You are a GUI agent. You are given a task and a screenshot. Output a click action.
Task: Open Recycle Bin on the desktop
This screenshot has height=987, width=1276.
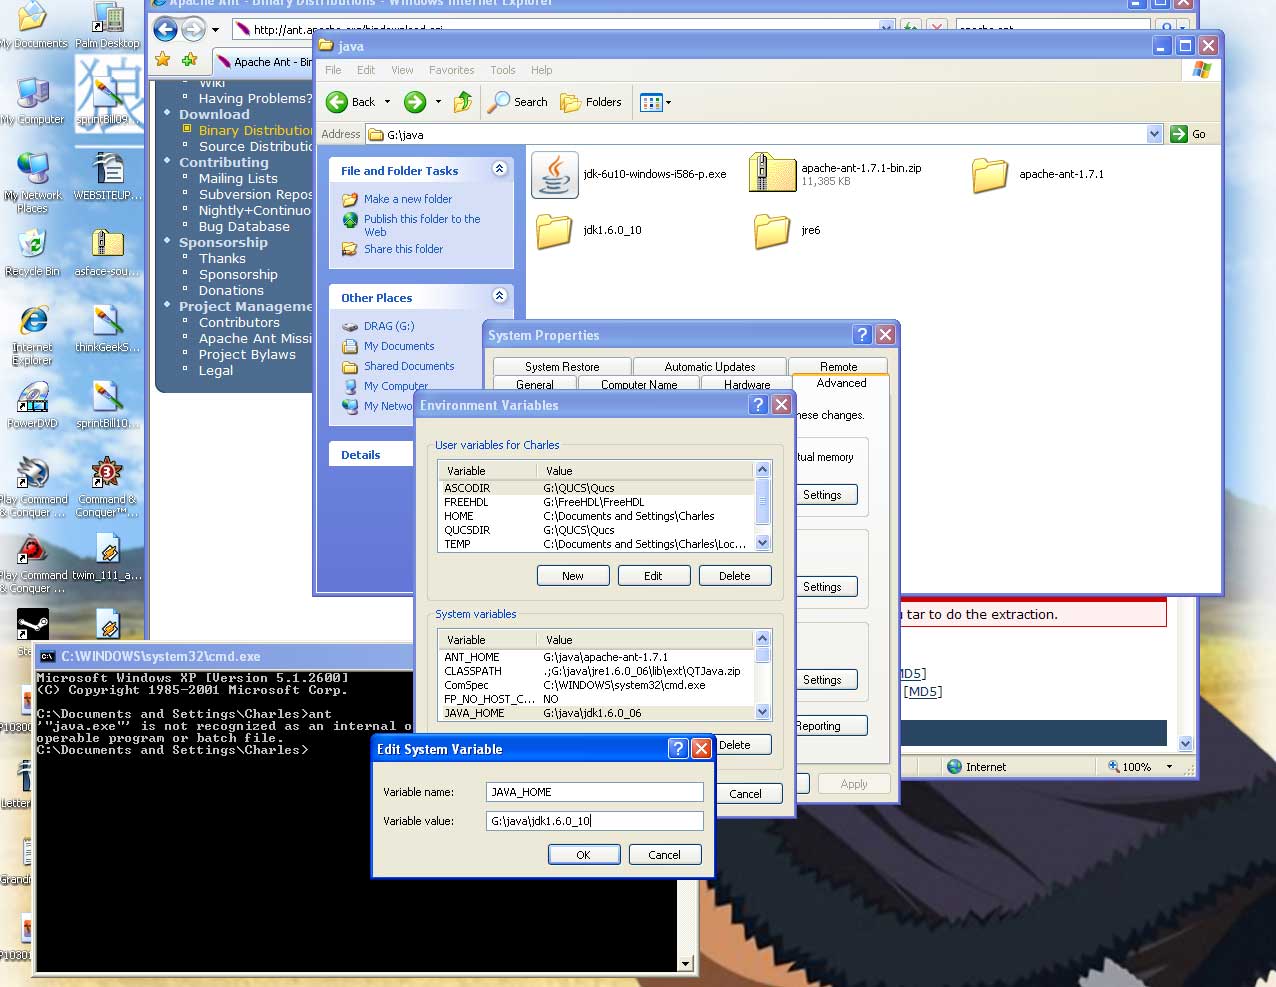[32, 252]
